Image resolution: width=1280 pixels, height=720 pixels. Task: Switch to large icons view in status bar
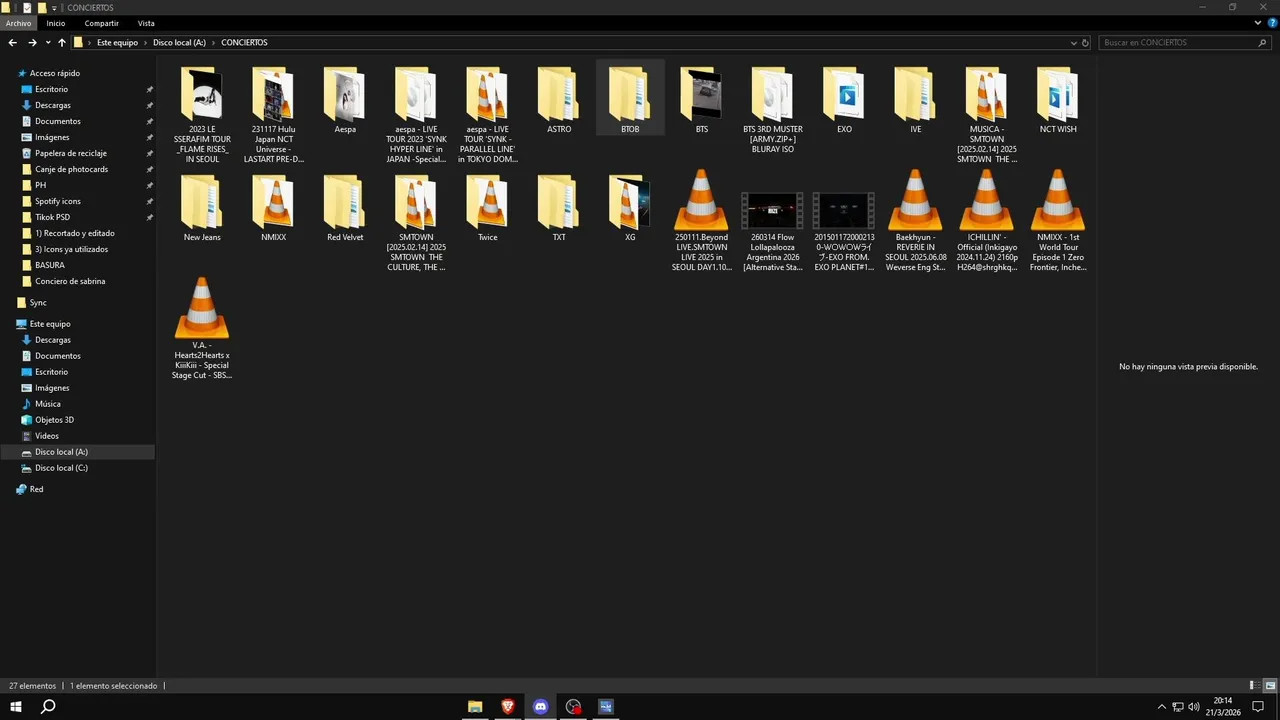click(1270, 686)
